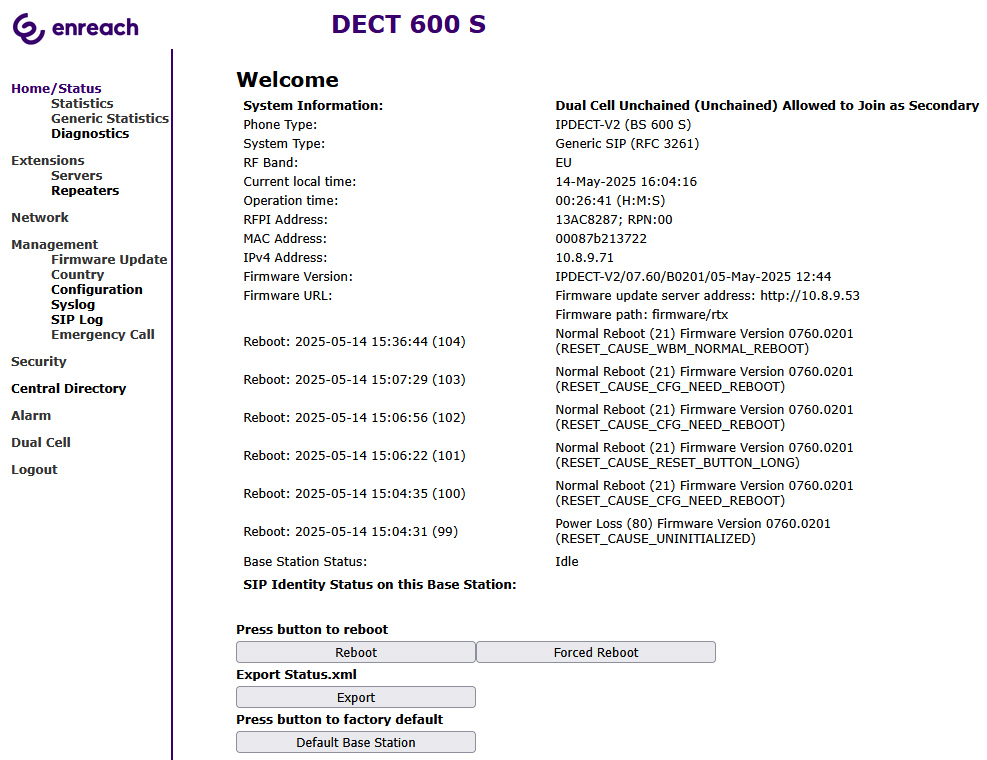Open the Servers page
The image size is (987, 760).
pyautogui.click(x=77, y=176)
